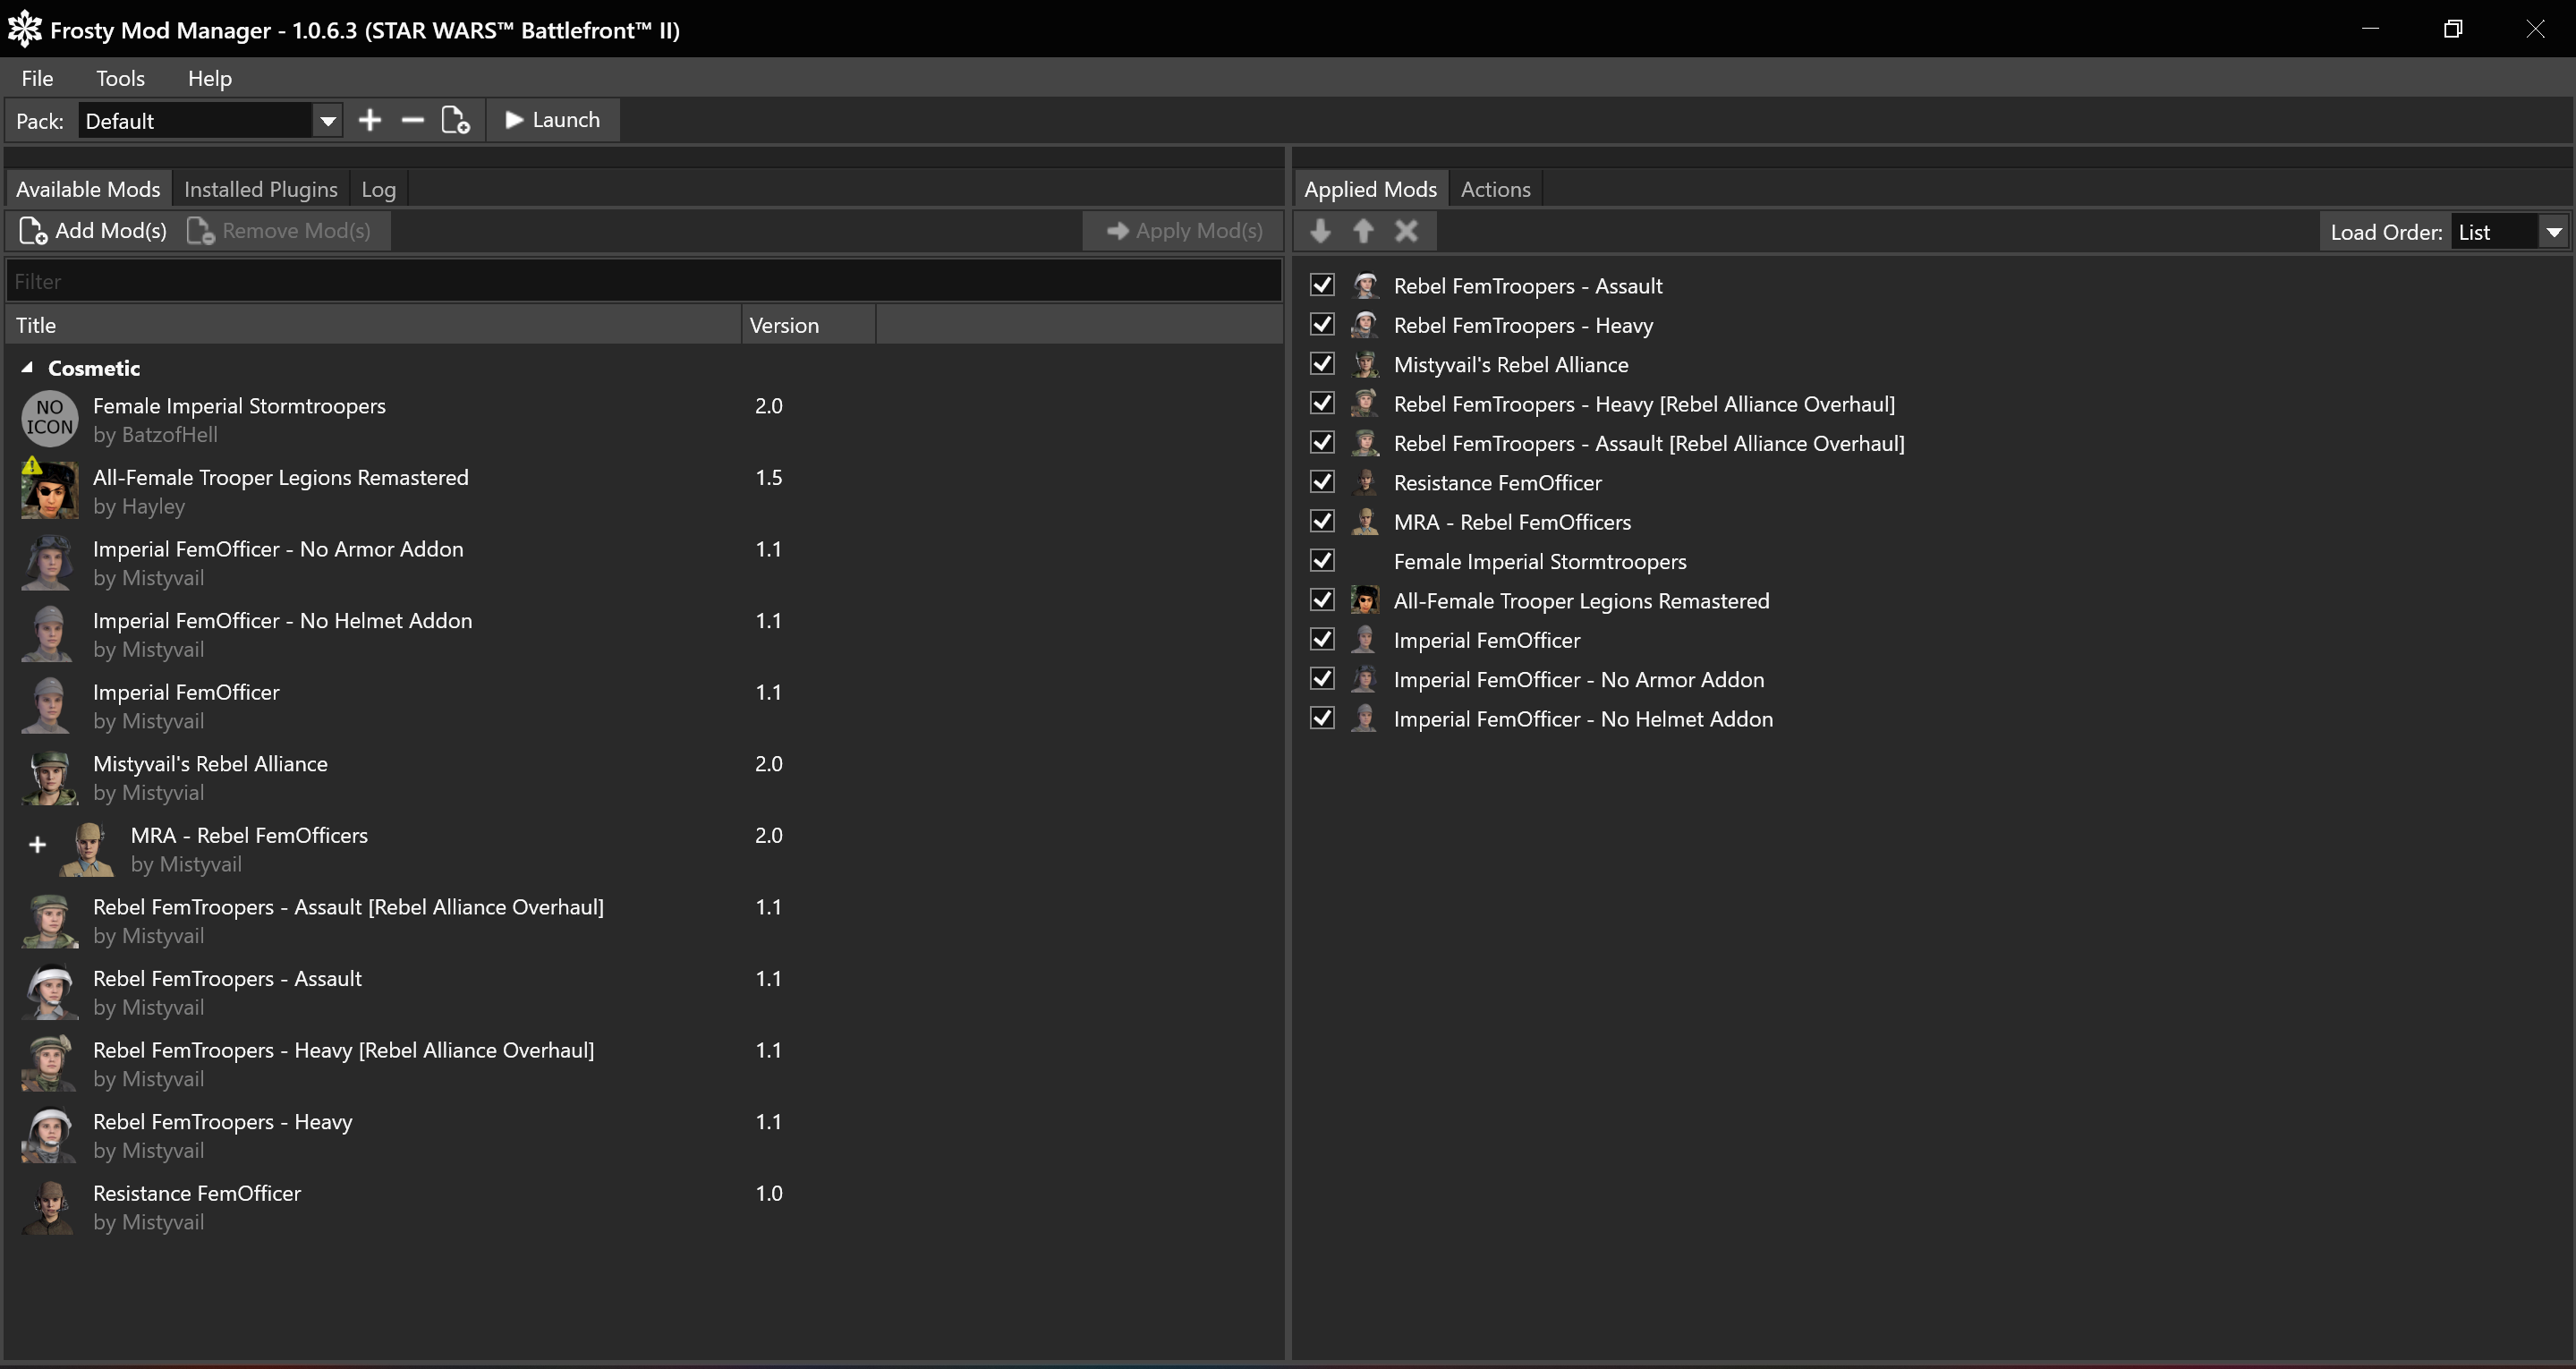Click plus icon beside MRA - Rebel FemOfficers
Screen dimensions: 2576x1369
coord(38,846)
